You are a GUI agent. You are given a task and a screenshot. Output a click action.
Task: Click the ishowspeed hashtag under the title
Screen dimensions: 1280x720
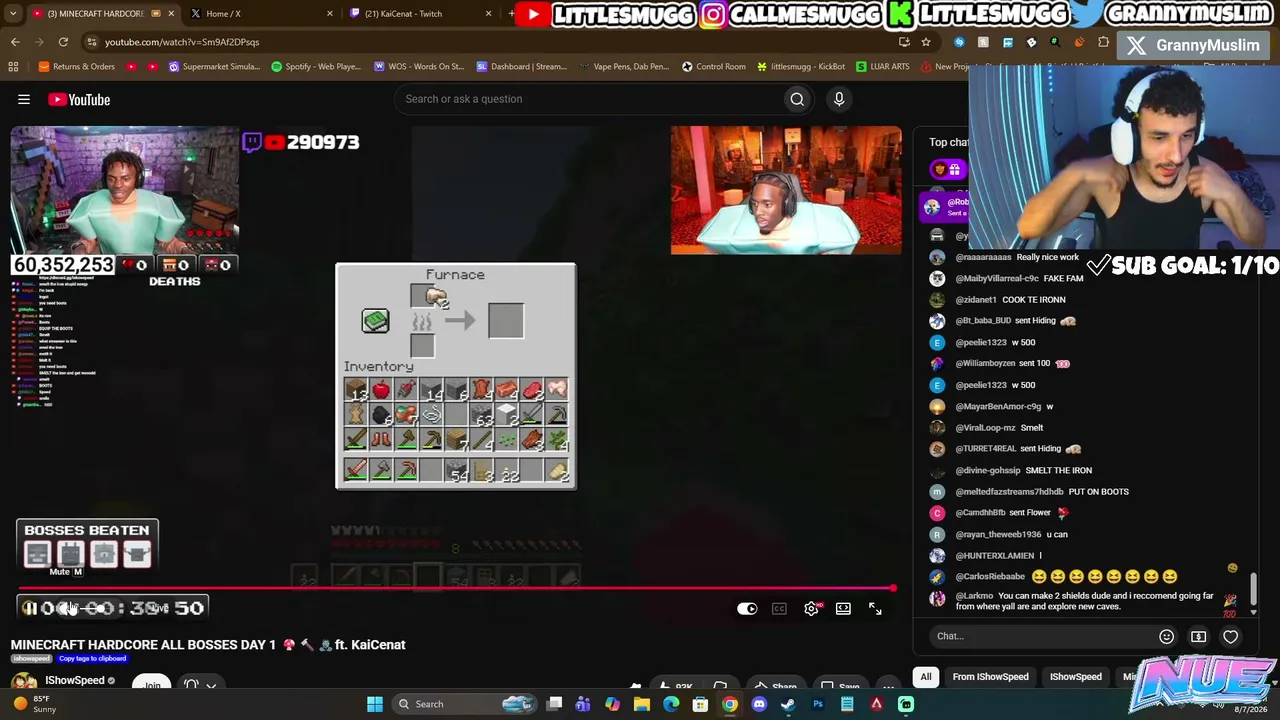click(x=32, y=659)
